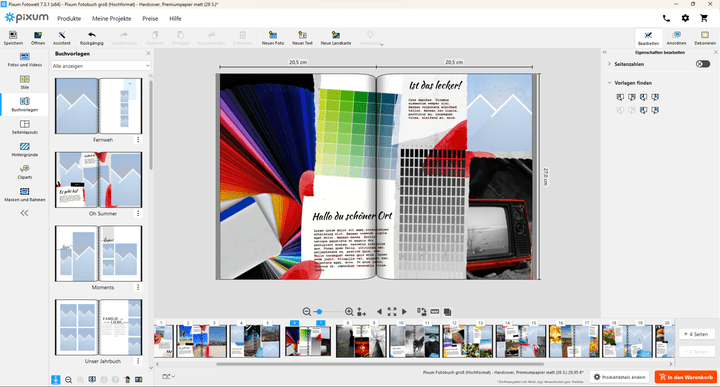Select the Buchvorlagen sidebar item
This screenshot has width=720, height=387.
point(25,104)
